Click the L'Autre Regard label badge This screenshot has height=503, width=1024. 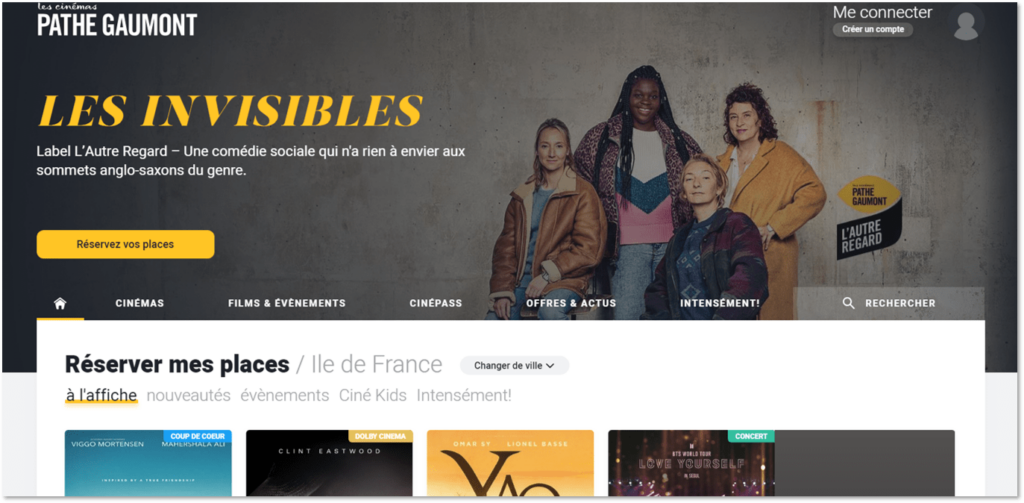[869, 216]
